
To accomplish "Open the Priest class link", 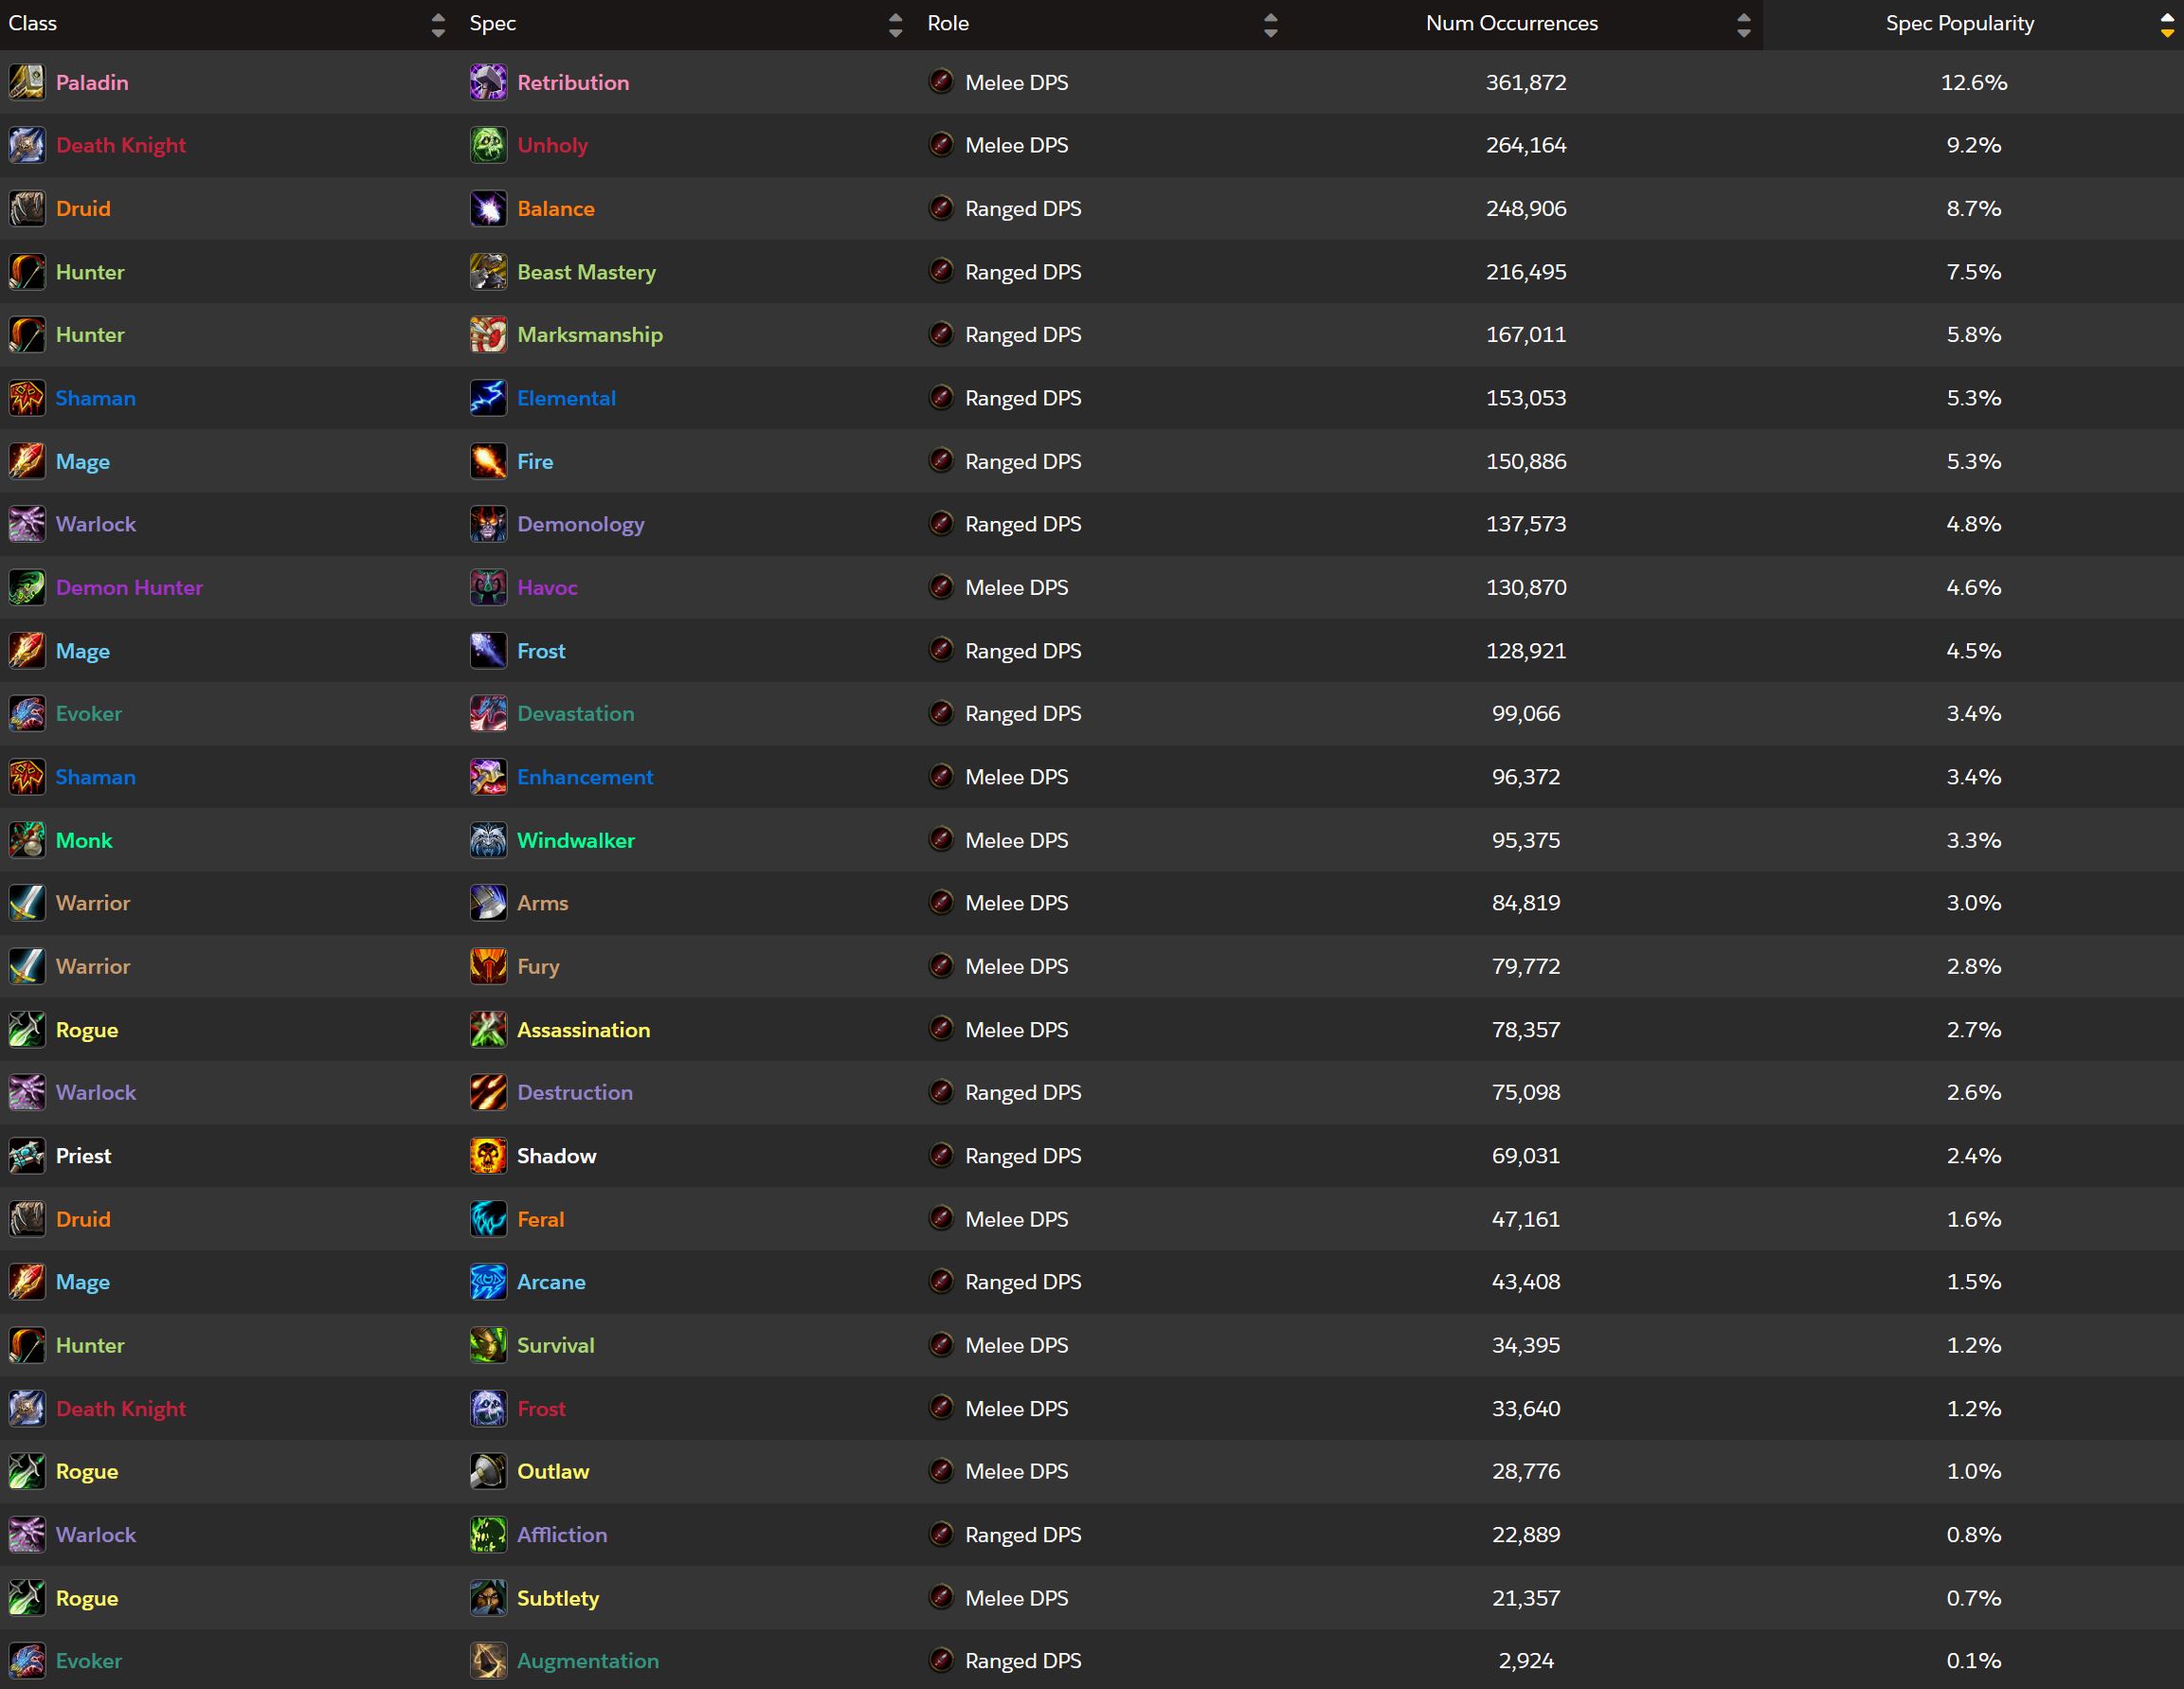I will click(x=83, y=1156).
